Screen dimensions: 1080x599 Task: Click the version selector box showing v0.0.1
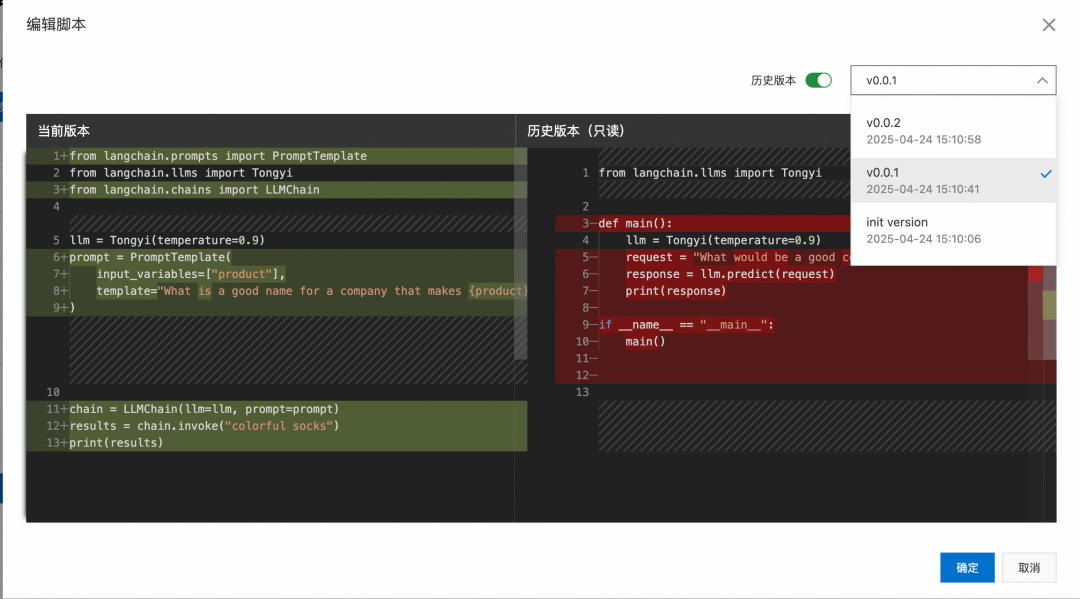pos(940,81)
